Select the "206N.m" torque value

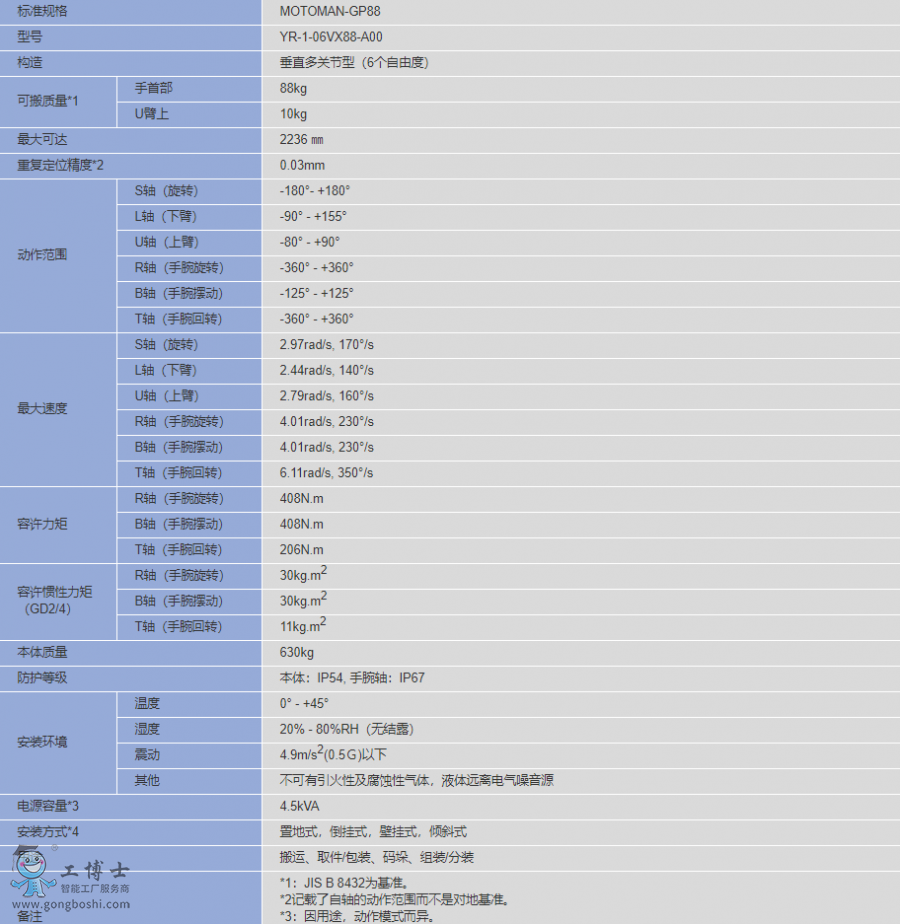(x=302, y=550)
